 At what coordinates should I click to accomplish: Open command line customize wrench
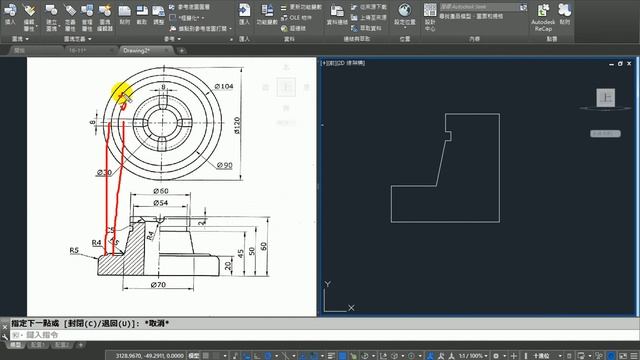click(4, 337)
